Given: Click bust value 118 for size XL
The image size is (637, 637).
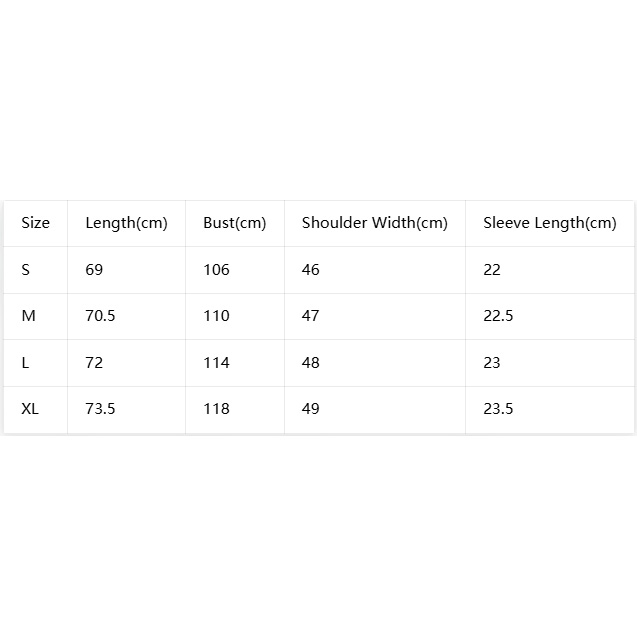Looking at the screenshot, I should click(x=217, y=409).
